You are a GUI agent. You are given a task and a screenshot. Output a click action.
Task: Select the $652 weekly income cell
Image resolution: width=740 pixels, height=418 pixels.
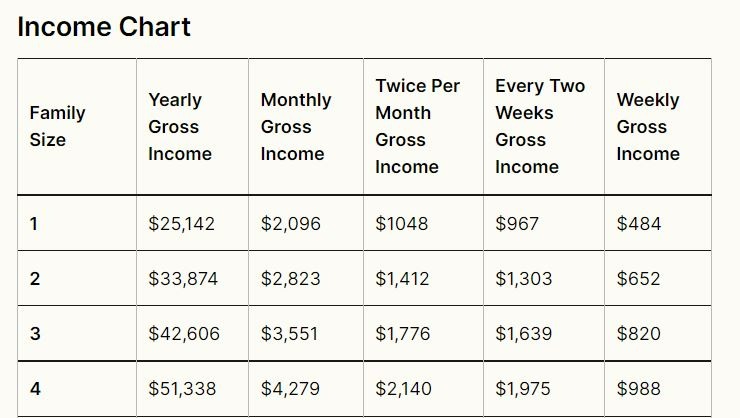[639, 279]
